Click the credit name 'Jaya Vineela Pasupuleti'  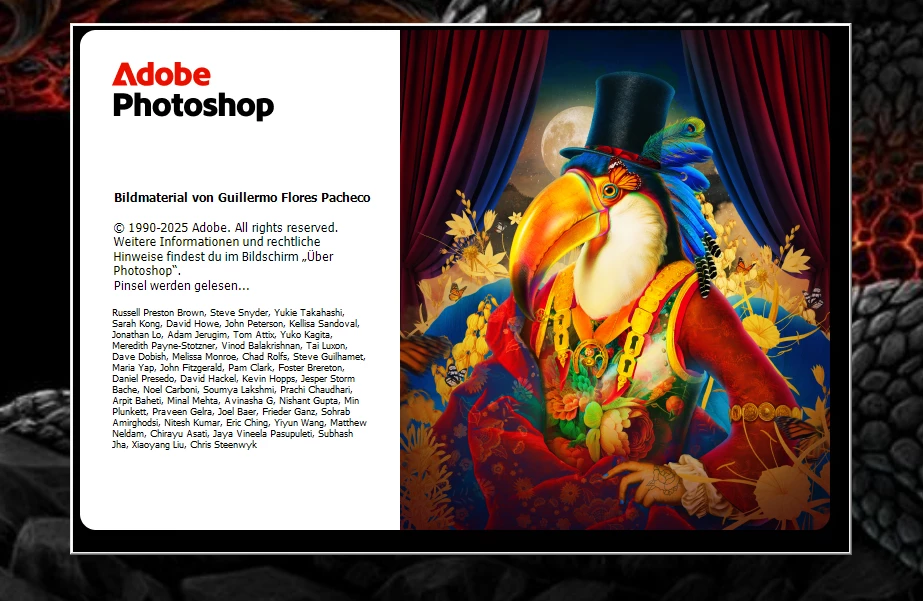coord(262,434)
